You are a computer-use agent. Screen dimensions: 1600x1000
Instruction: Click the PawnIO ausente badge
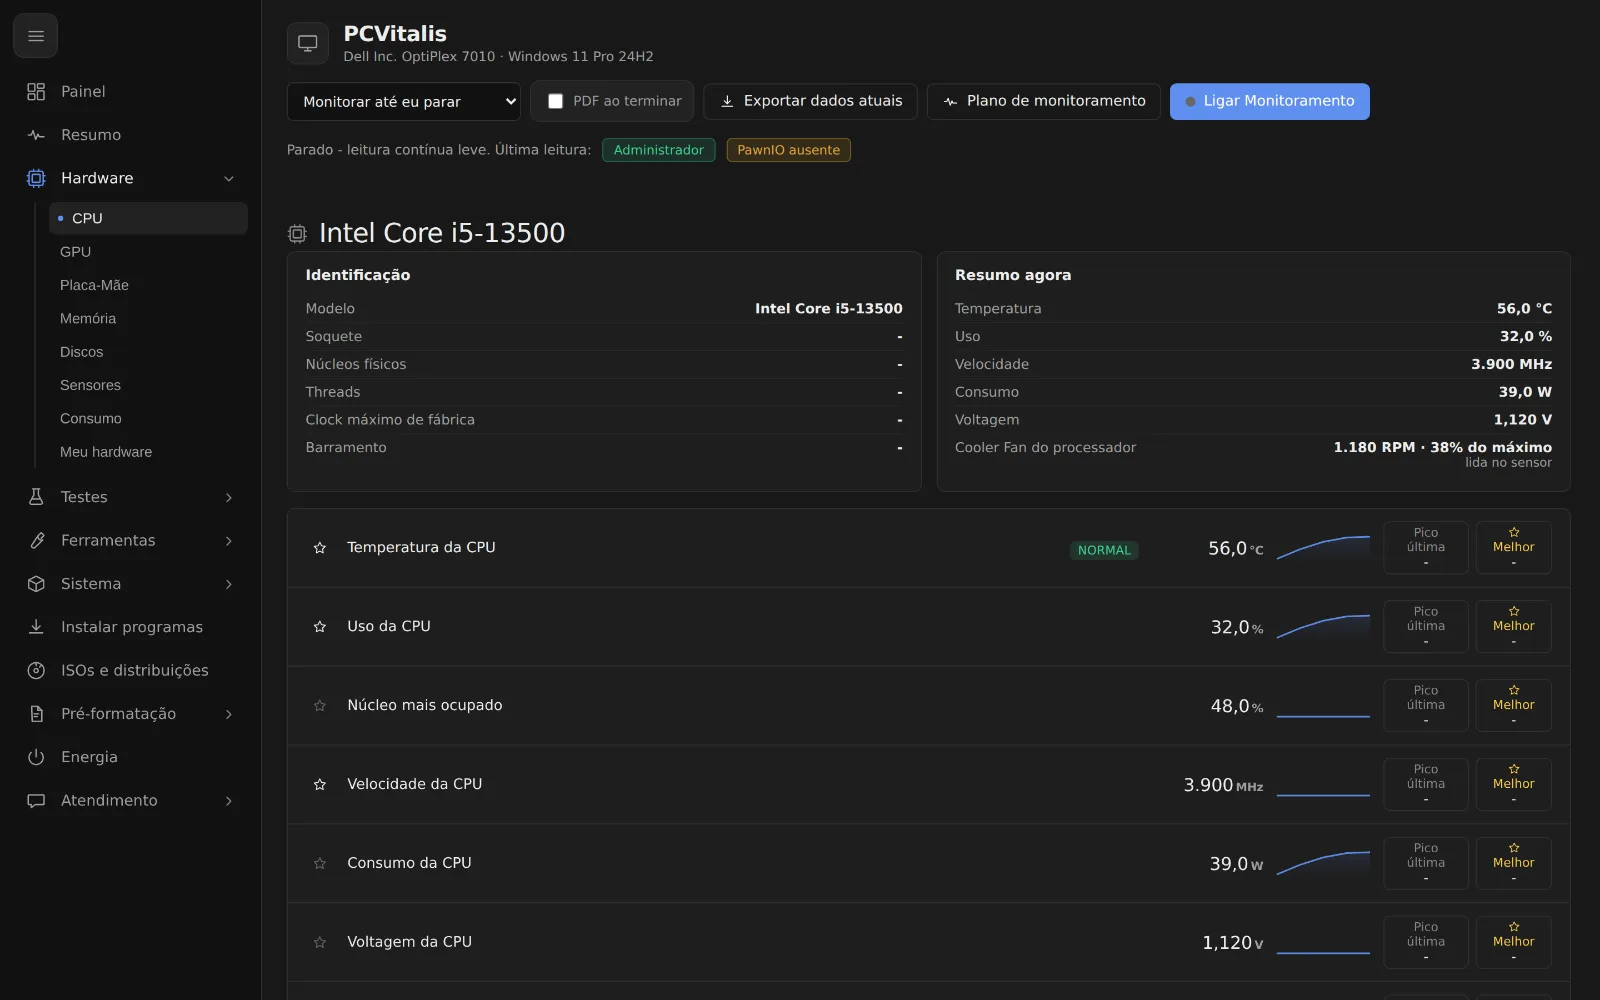[788, 150]
